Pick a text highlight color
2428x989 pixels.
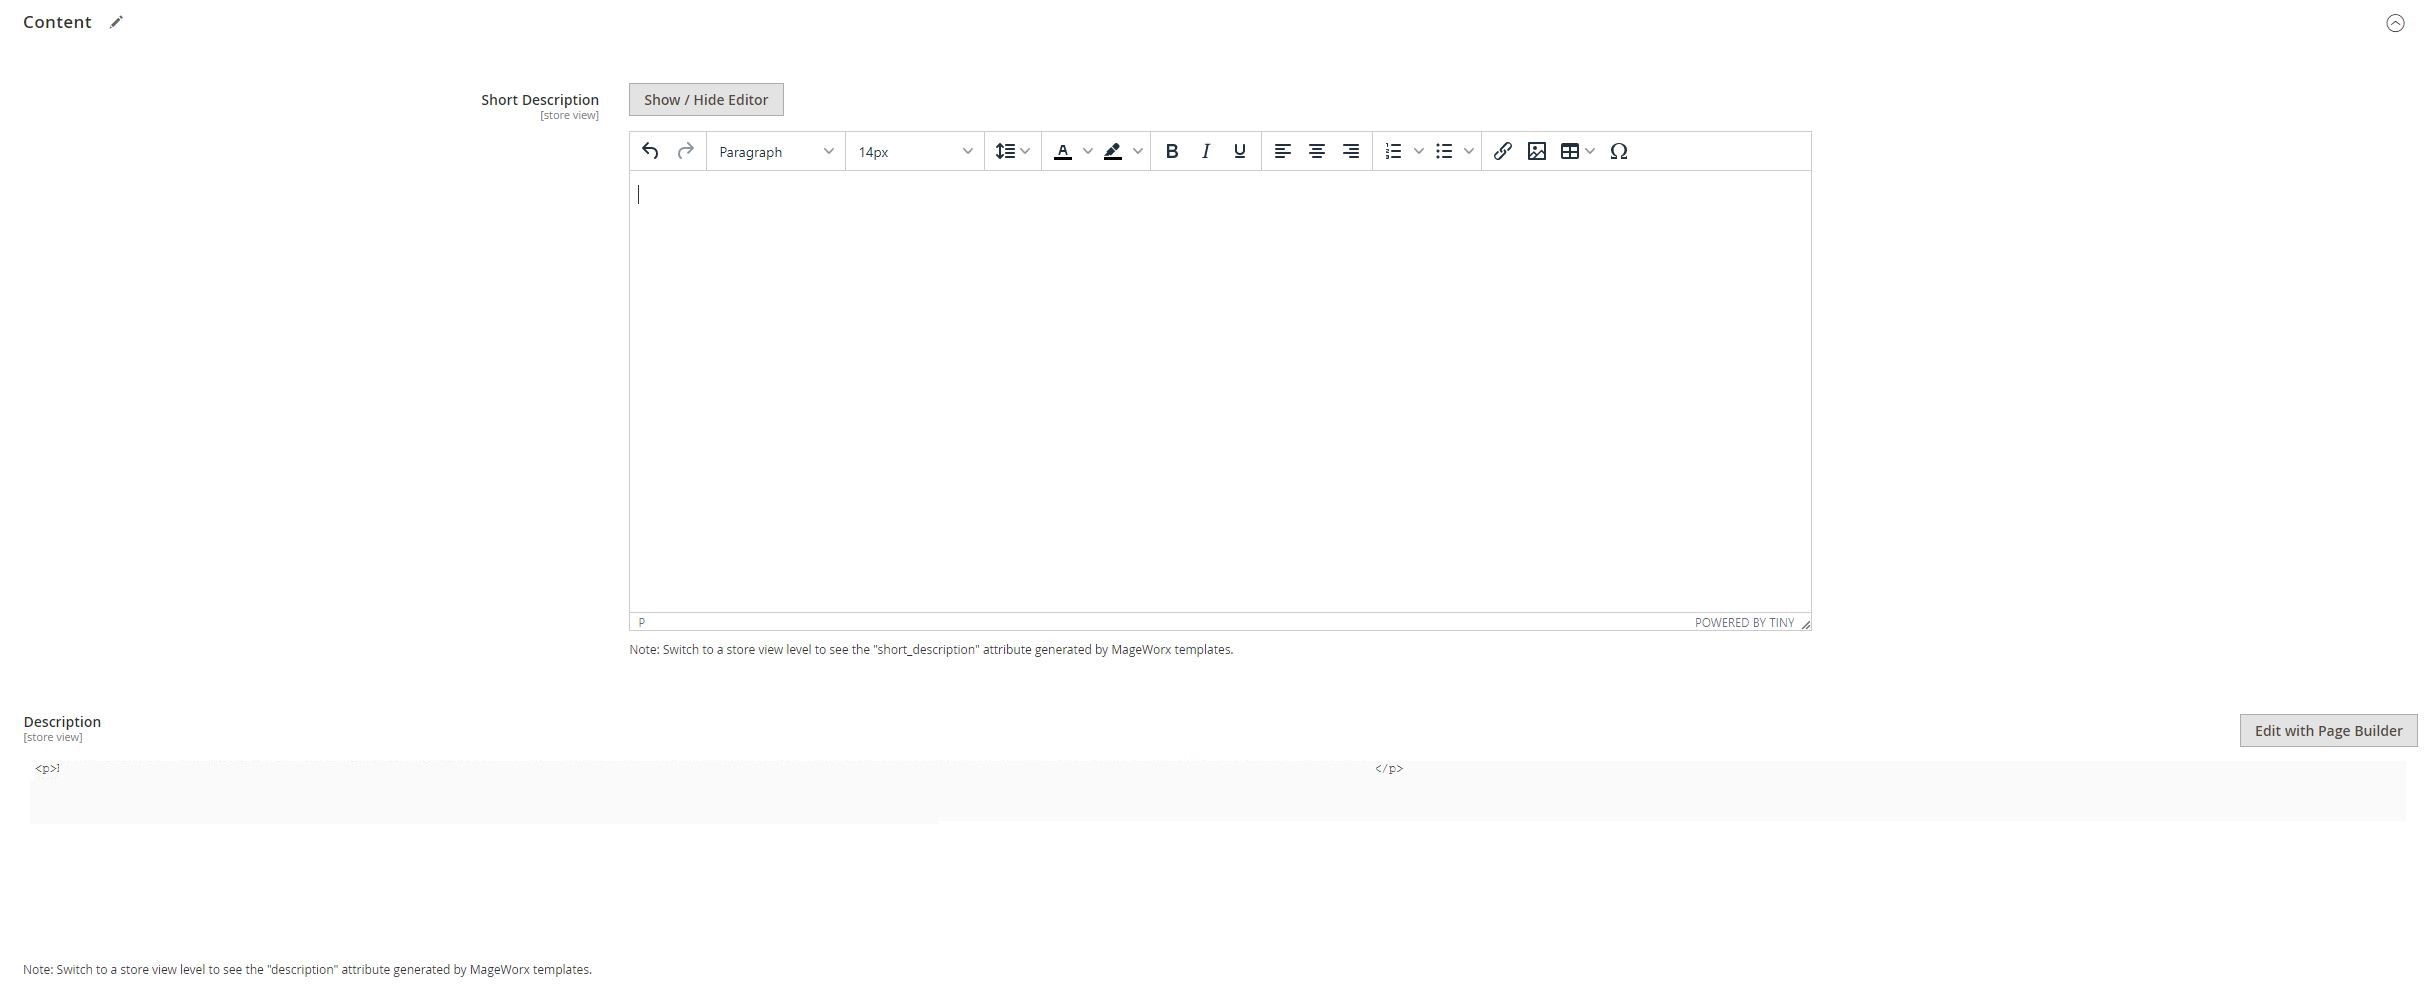(1113, 151)
